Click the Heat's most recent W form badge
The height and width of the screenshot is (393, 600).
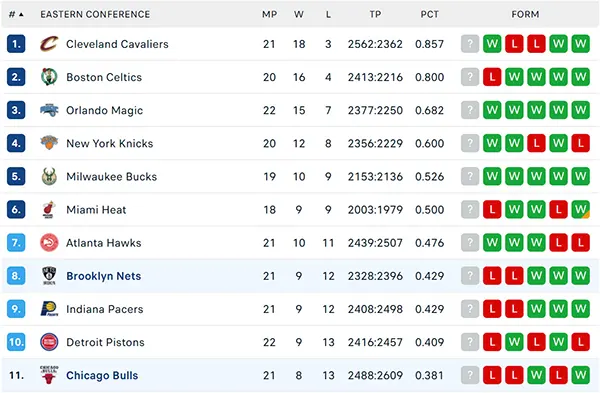pyautogui.click(x=580, y=209)
